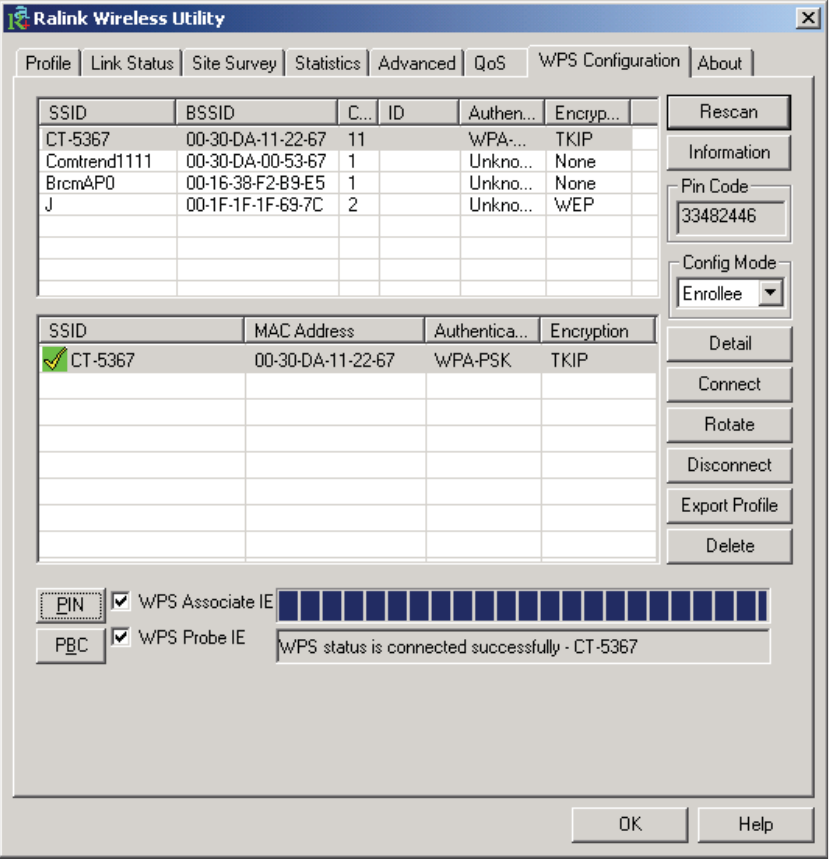This screenshot has height=859, width=829.
Task: Select the WPS Configuration tab
Action: click(x=609, y=60)
